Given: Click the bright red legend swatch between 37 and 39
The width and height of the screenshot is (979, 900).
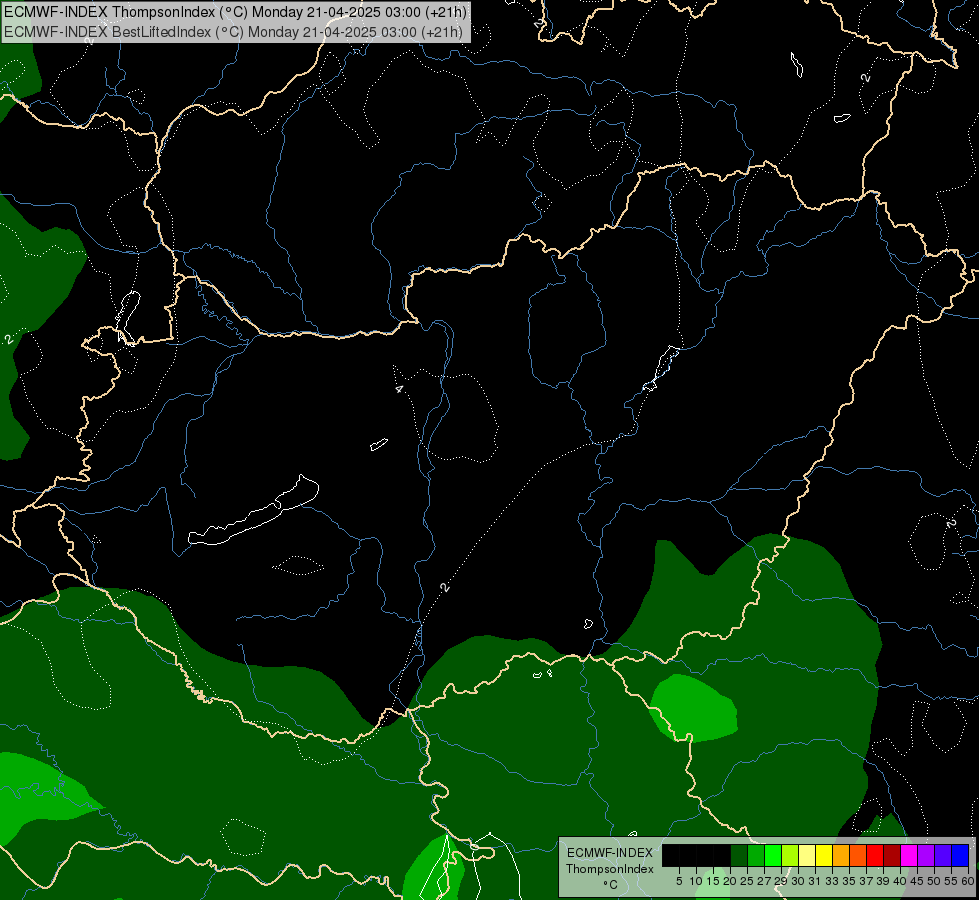Looking at the screenshot, I should click(875, 855).
